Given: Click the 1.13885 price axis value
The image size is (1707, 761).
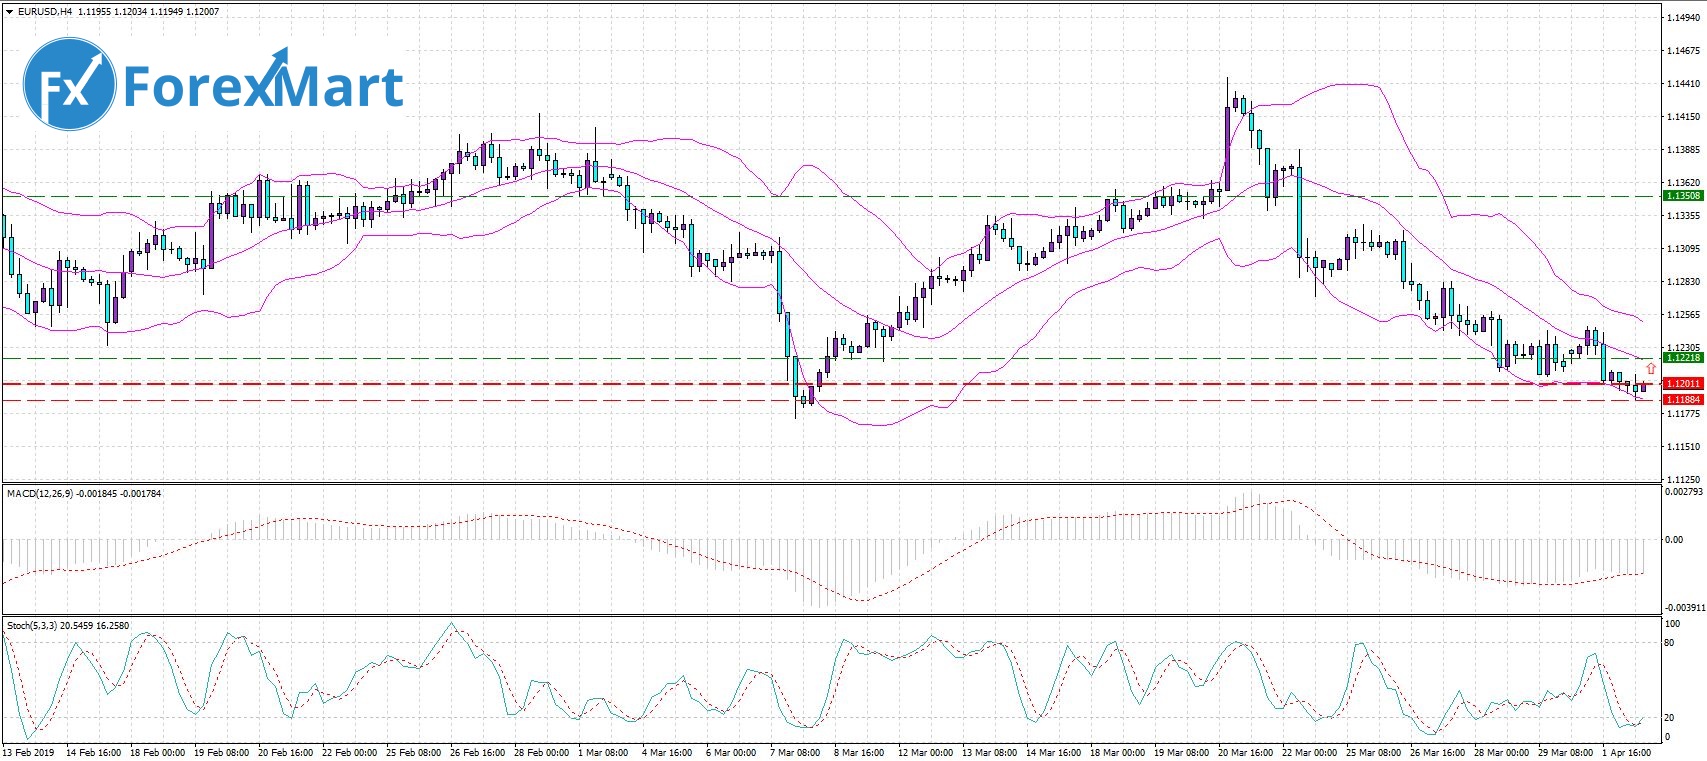Looking at the screenshot, I should pyautogui.click(x=1684, y=150).
